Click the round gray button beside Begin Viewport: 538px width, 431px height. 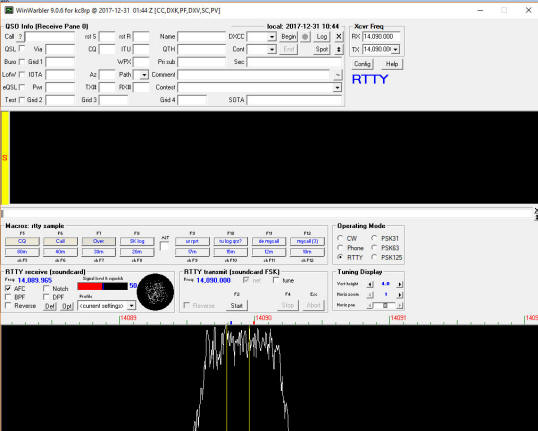pos(305,37)
